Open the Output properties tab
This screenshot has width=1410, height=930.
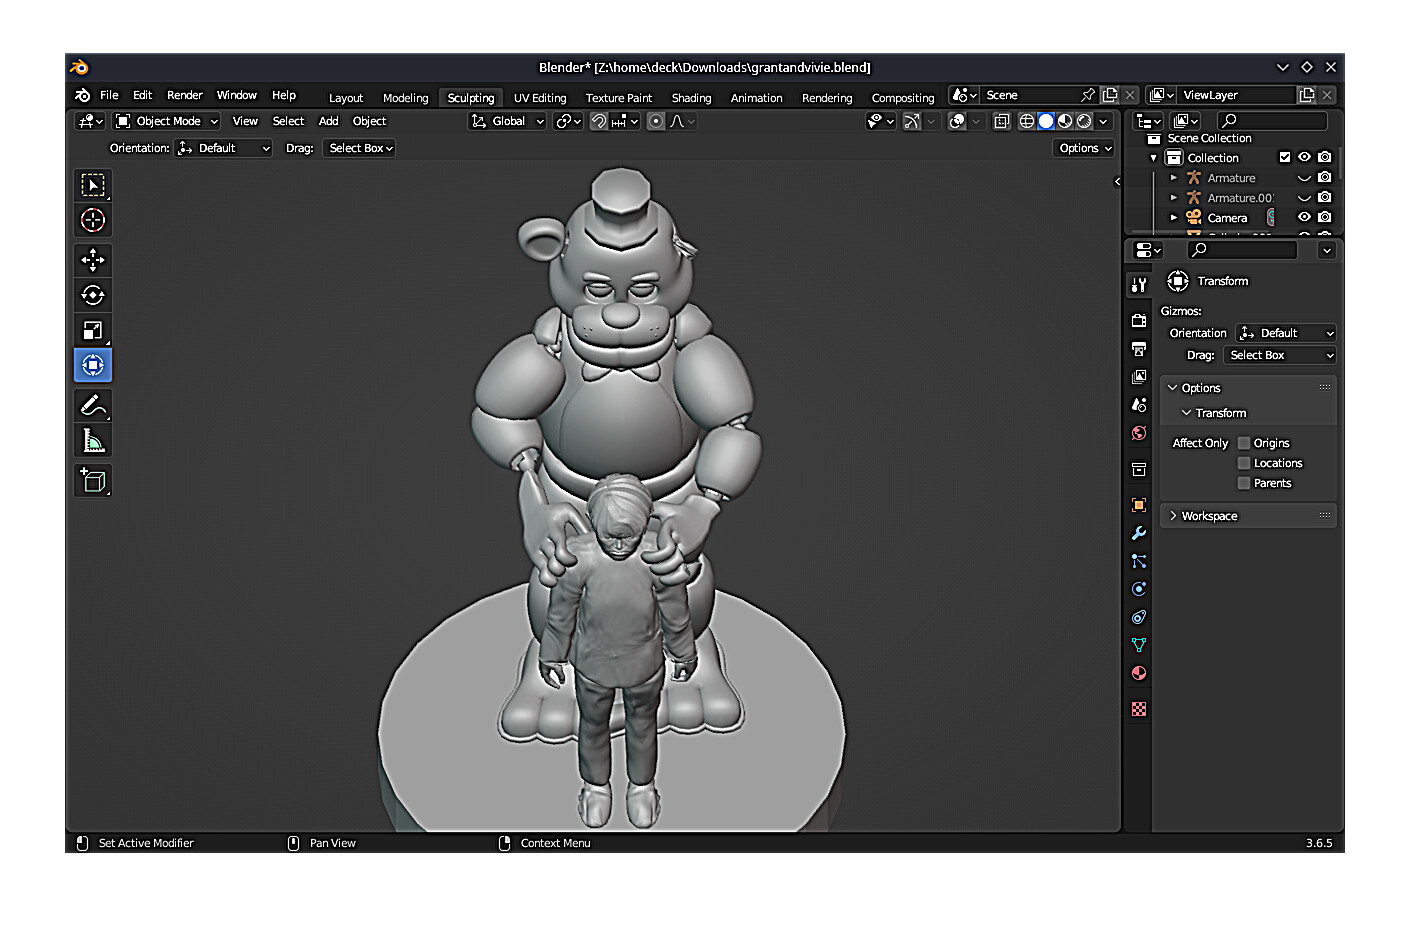point(1139,349)
